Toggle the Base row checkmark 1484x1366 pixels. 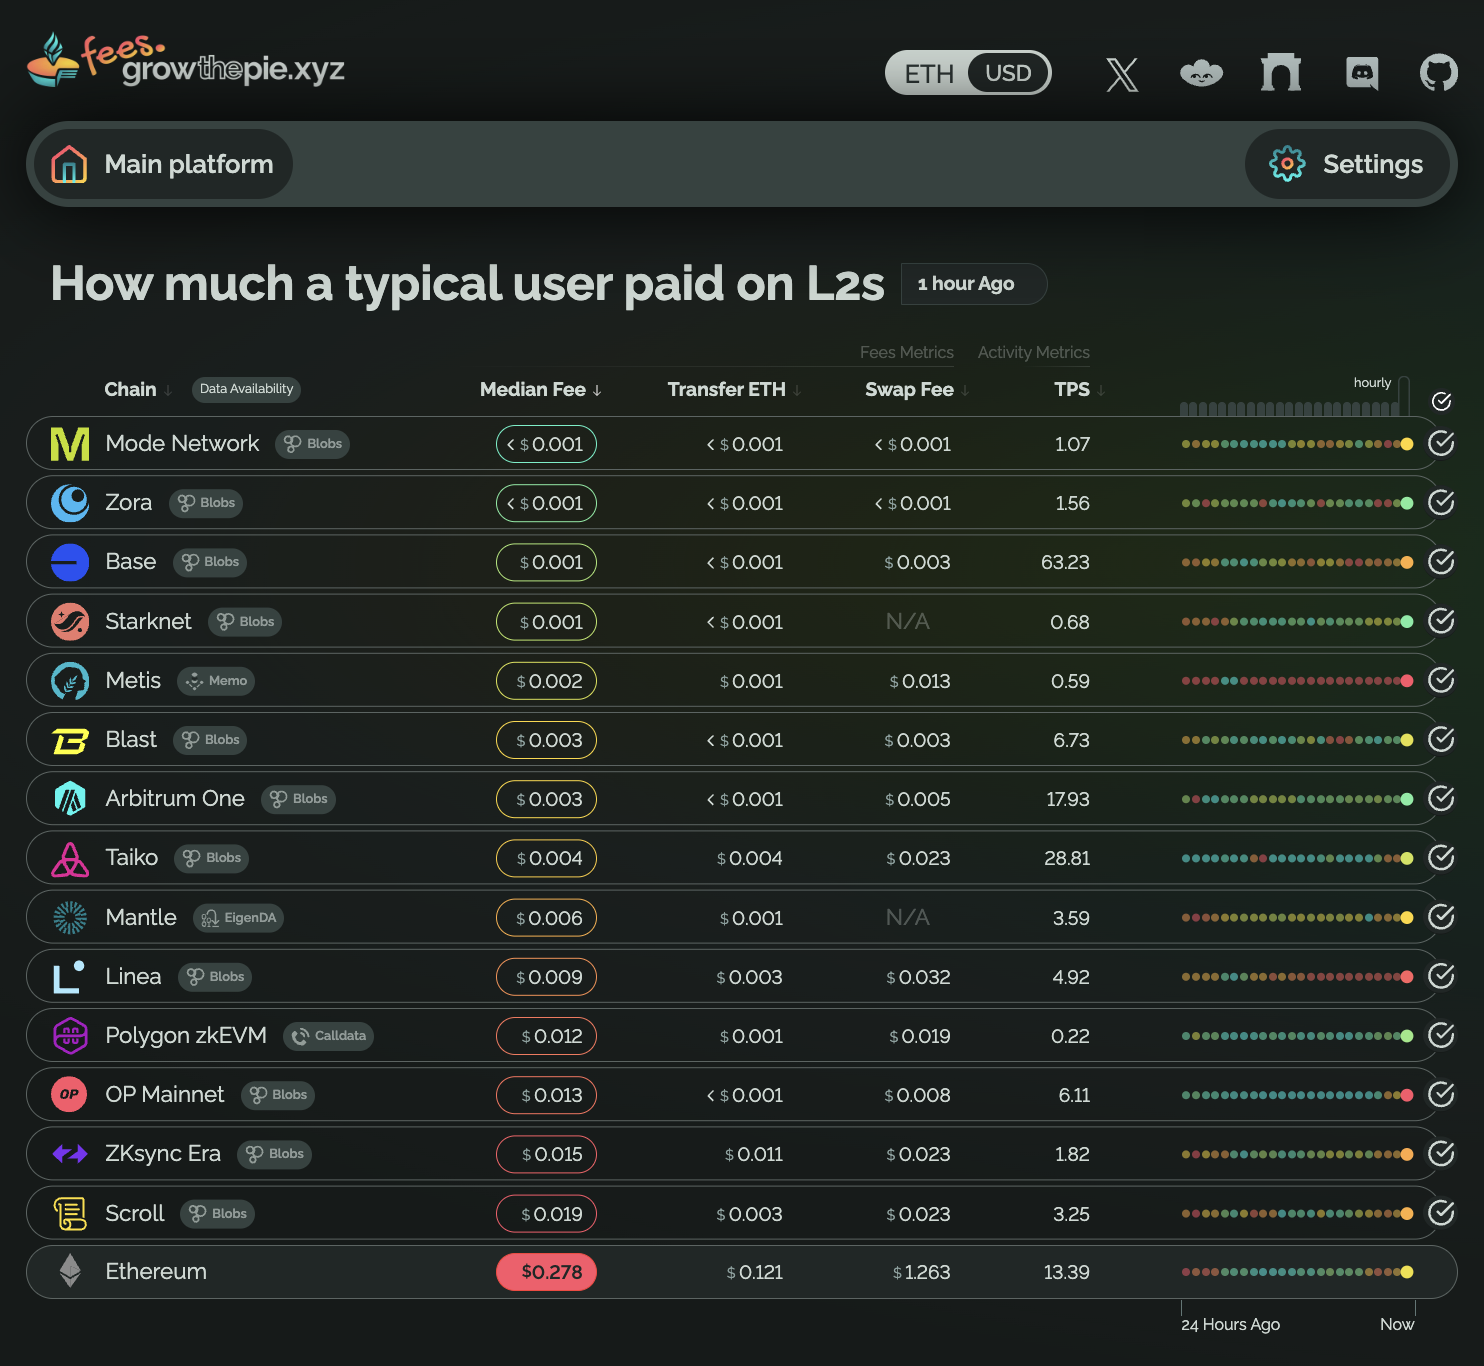coord(1441,561)
